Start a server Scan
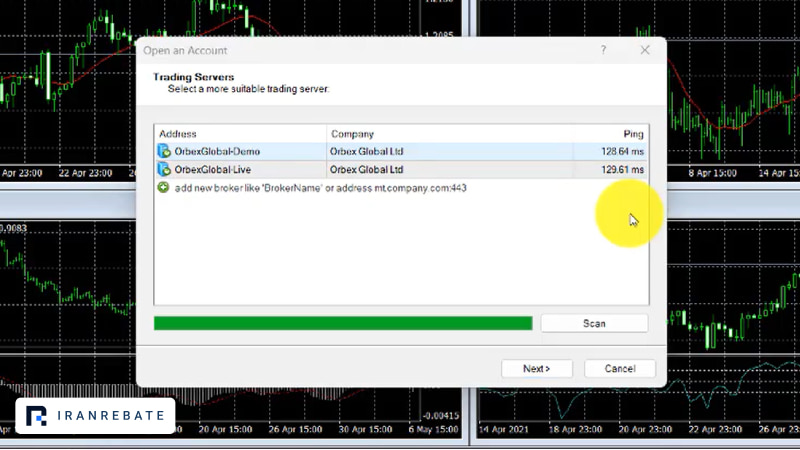 click(594, 323)
